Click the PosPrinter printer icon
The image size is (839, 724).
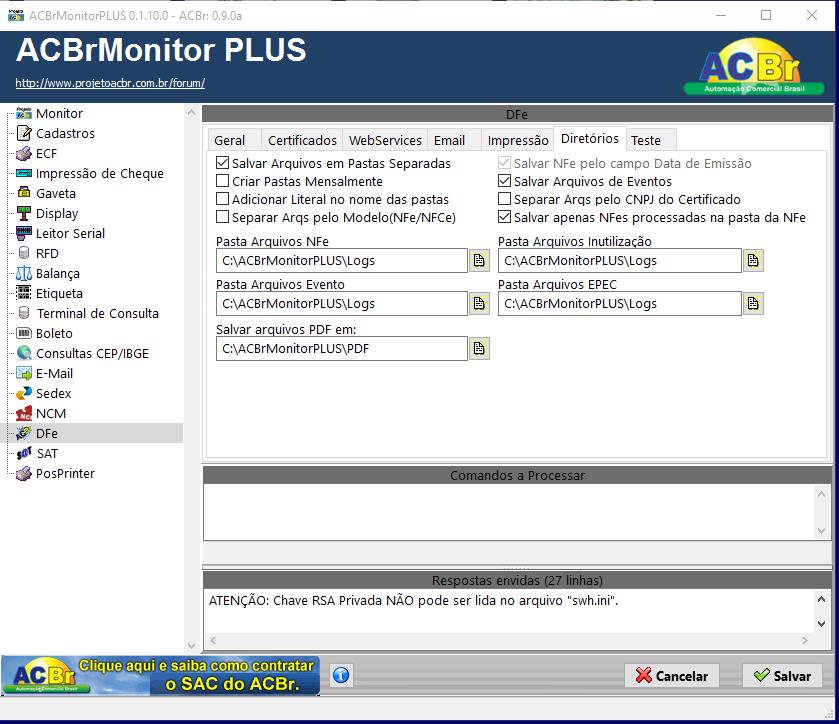click(24, 474)
